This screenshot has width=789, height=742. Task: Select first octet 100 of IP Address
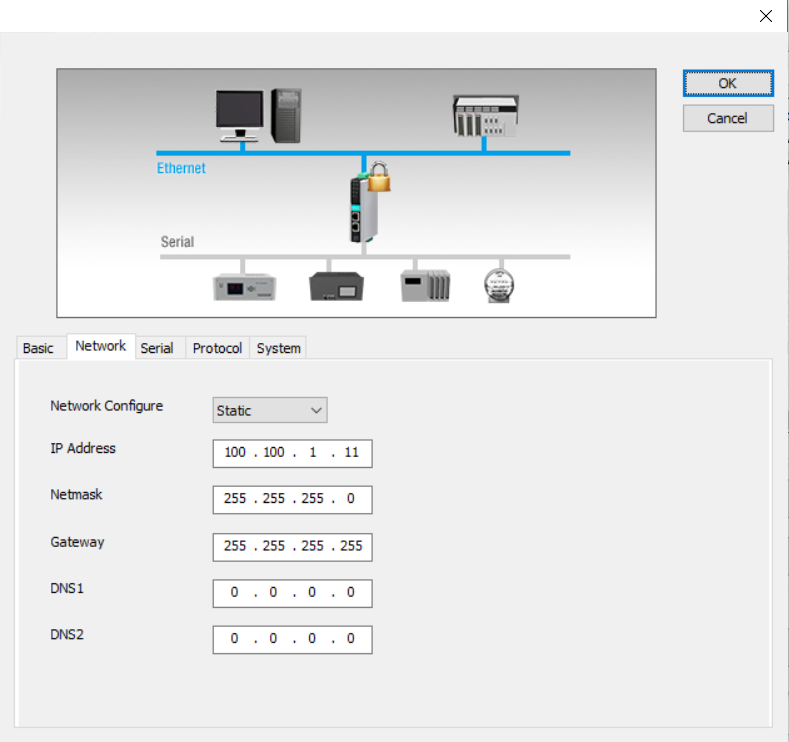(x=235, y=452)
